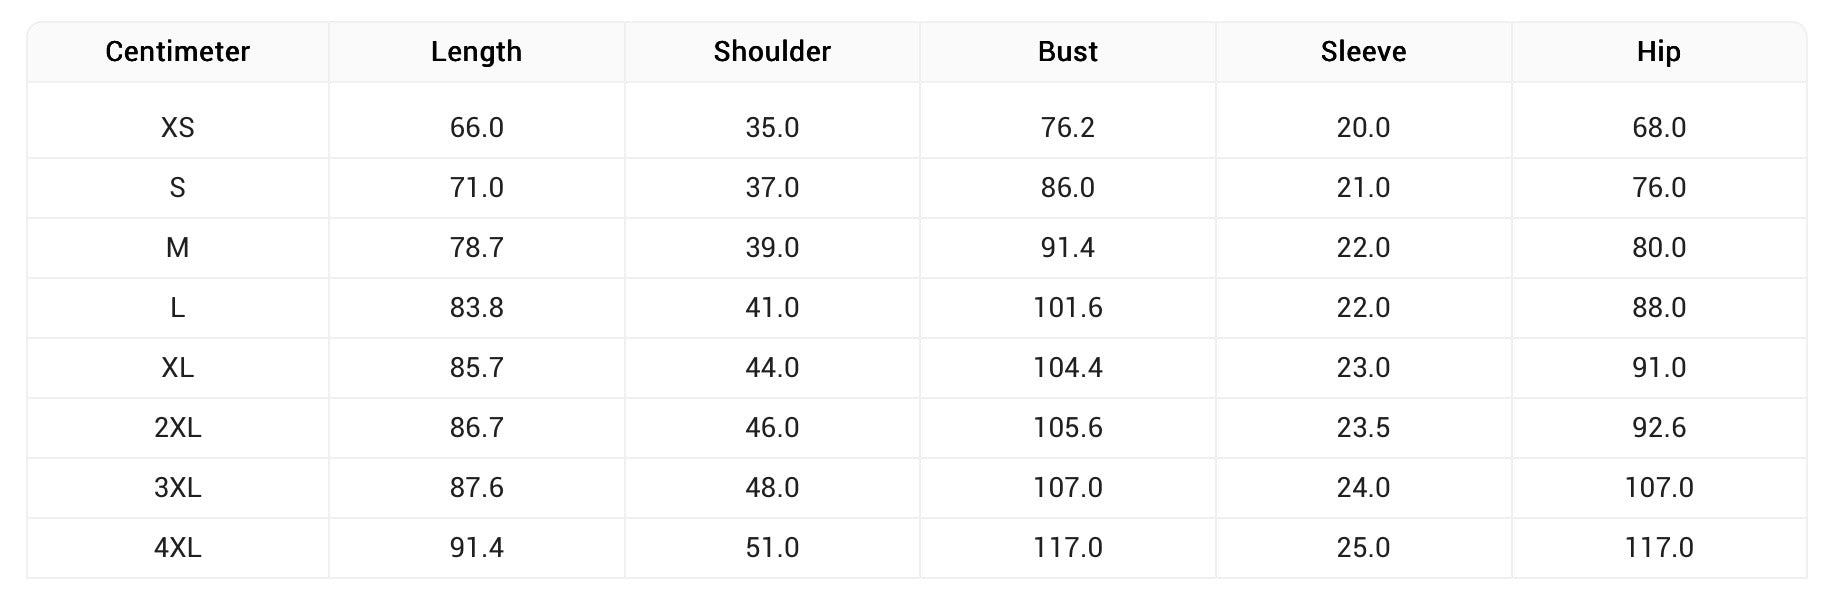The height and width of the screenshot is (606, 1837).
Task: Click the Bust column header
Action: [x=1067, y=52]
